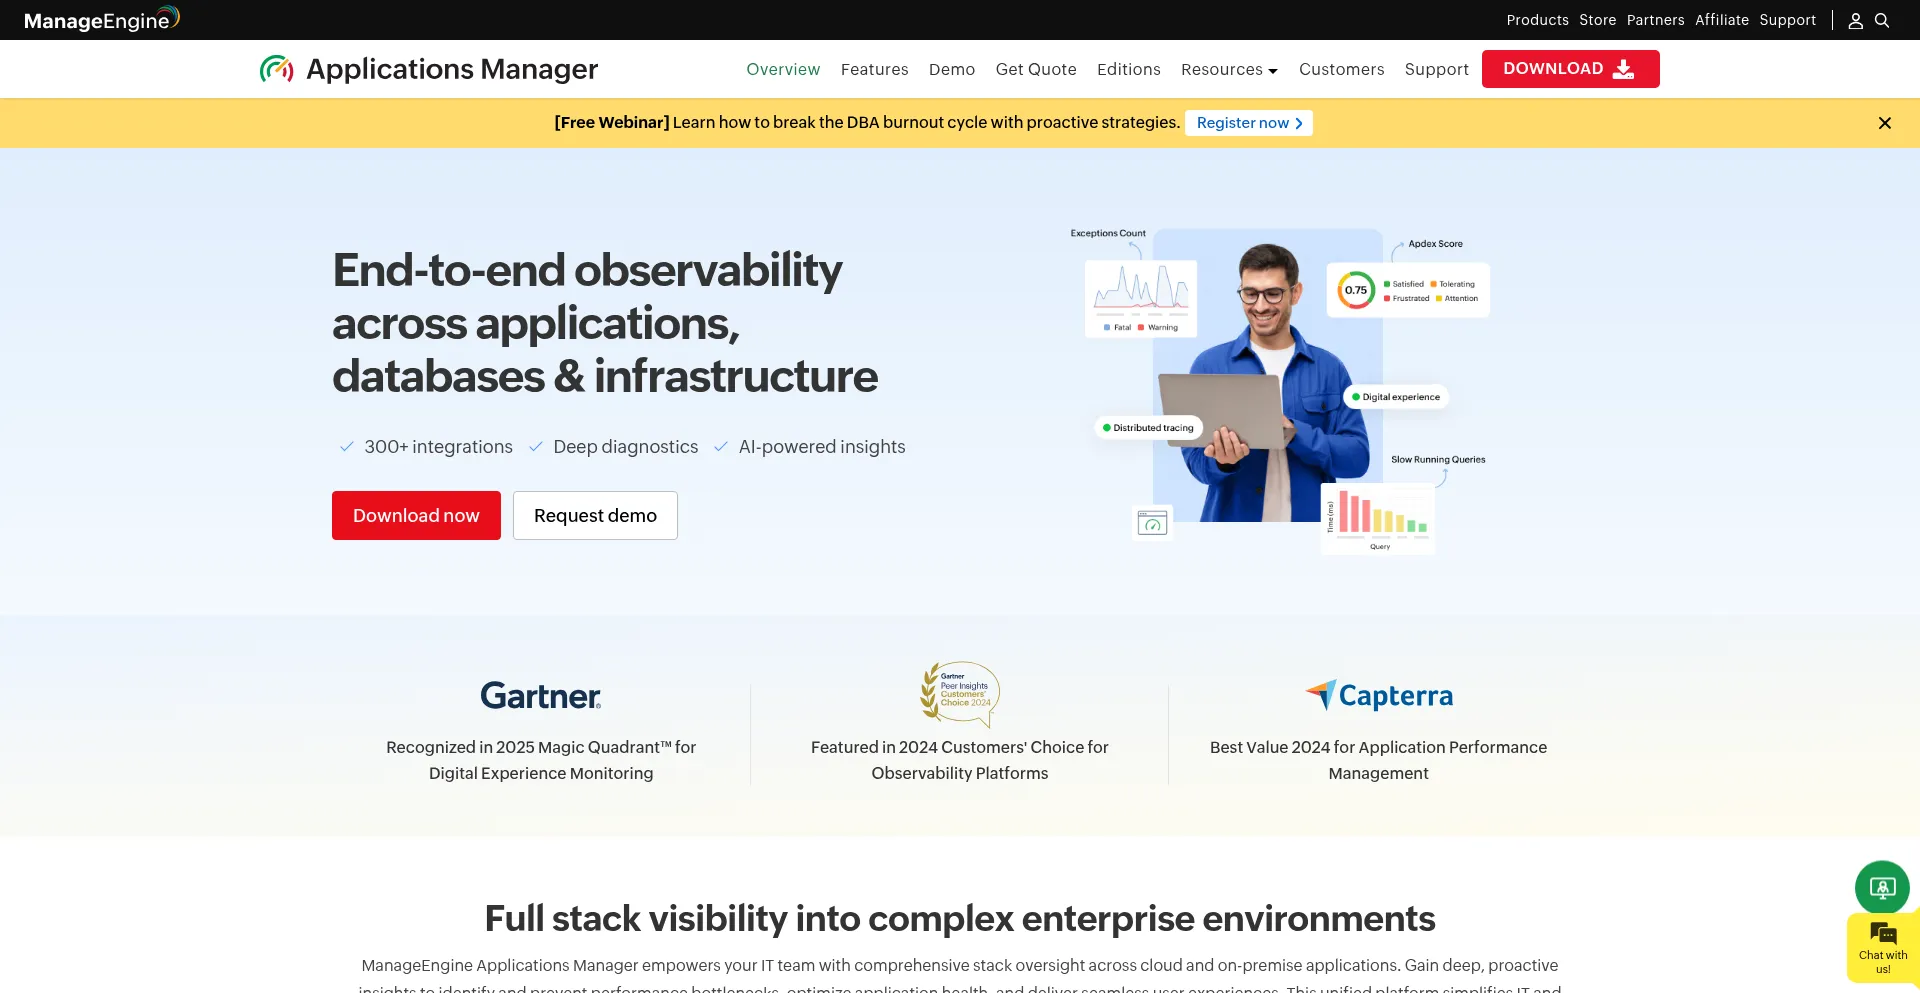
Task: Click the Applications Manager gauge logo icon
Action: click(x=276, y=69)
